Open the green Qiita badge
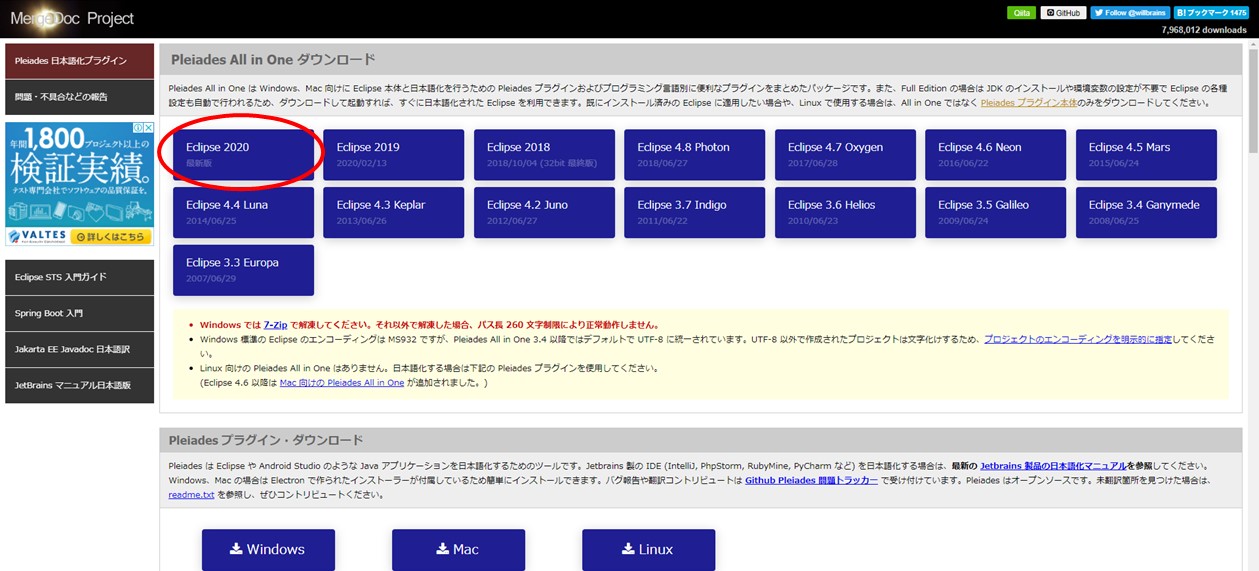This screenshot has width=1259, height=571. (1021, 13)
